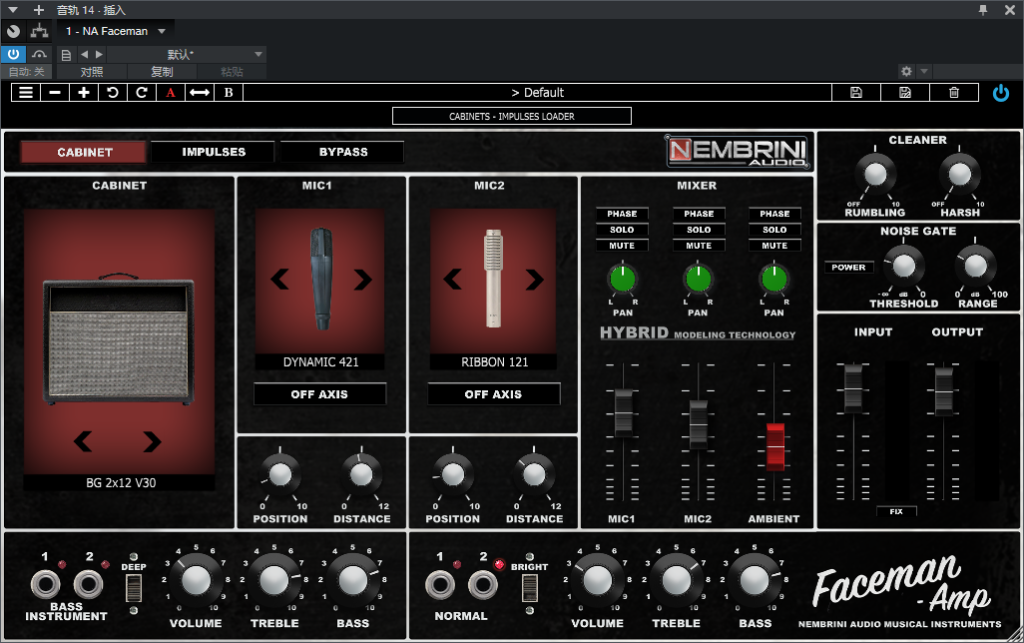Screen dimensions: 1024x643
Task: Click the MIC1 mixer fader
Action: coord(623,413)
